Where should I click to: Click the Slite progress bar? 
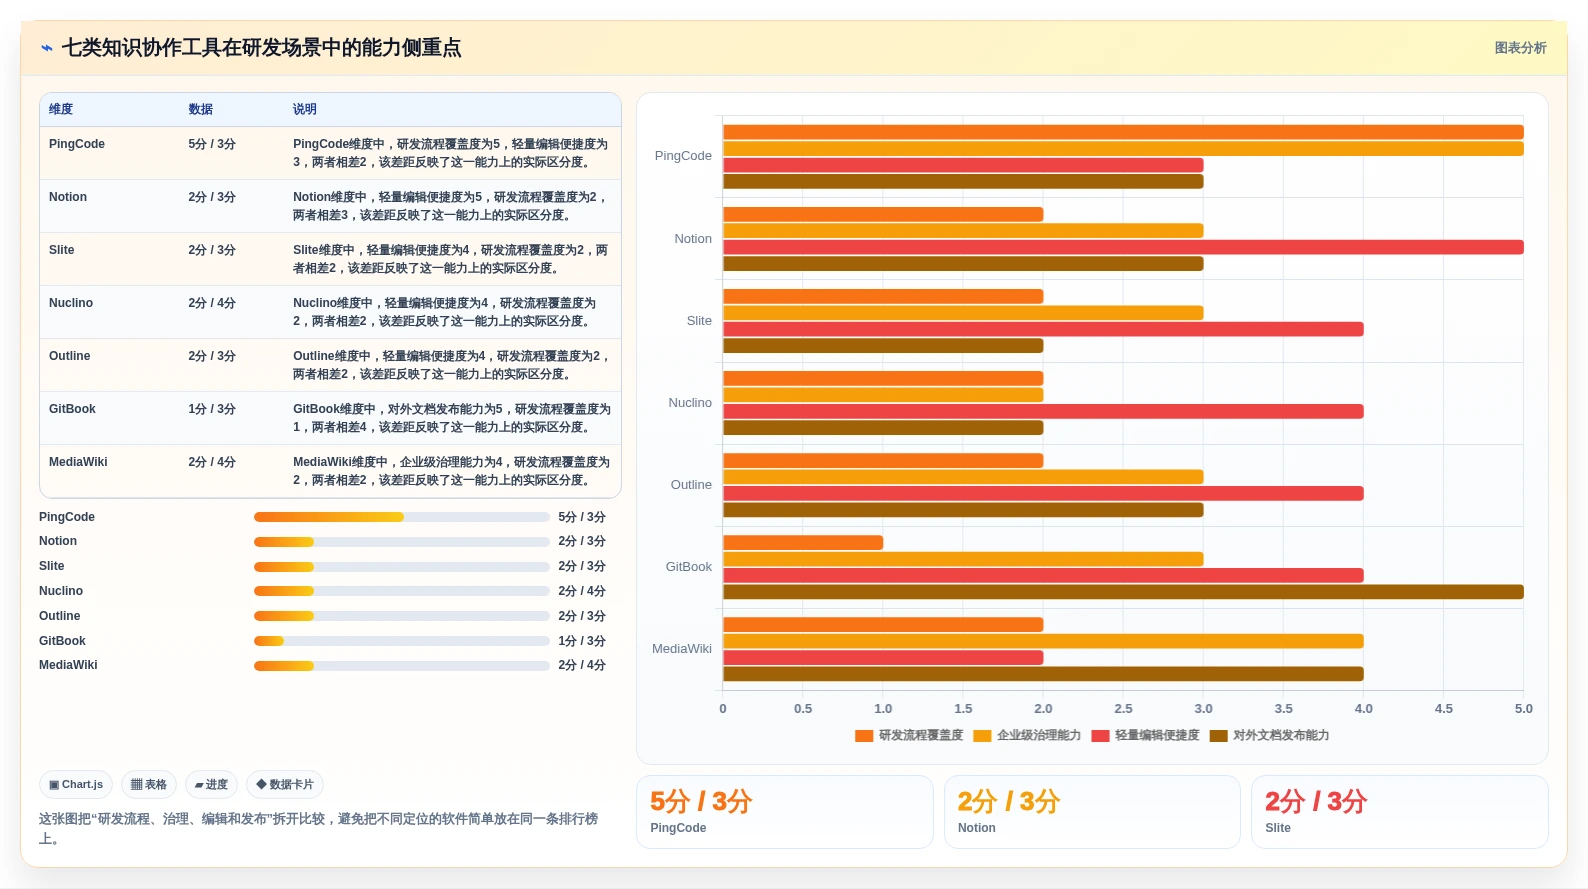point(402,566)
